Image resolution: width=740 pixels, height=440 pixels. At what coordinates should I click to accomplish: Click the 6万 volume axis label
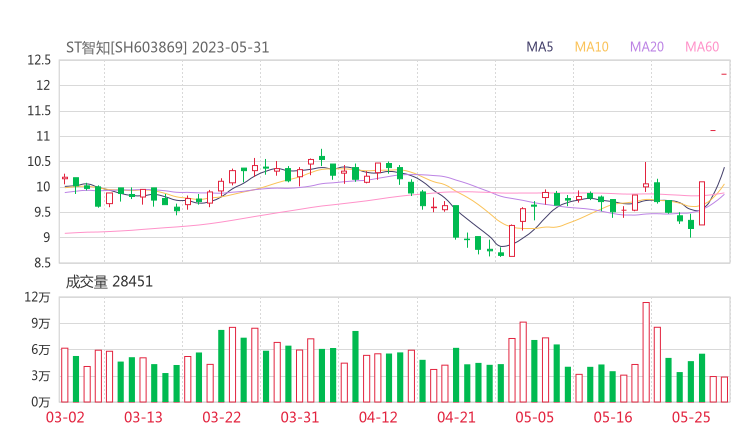pos(41,350)
